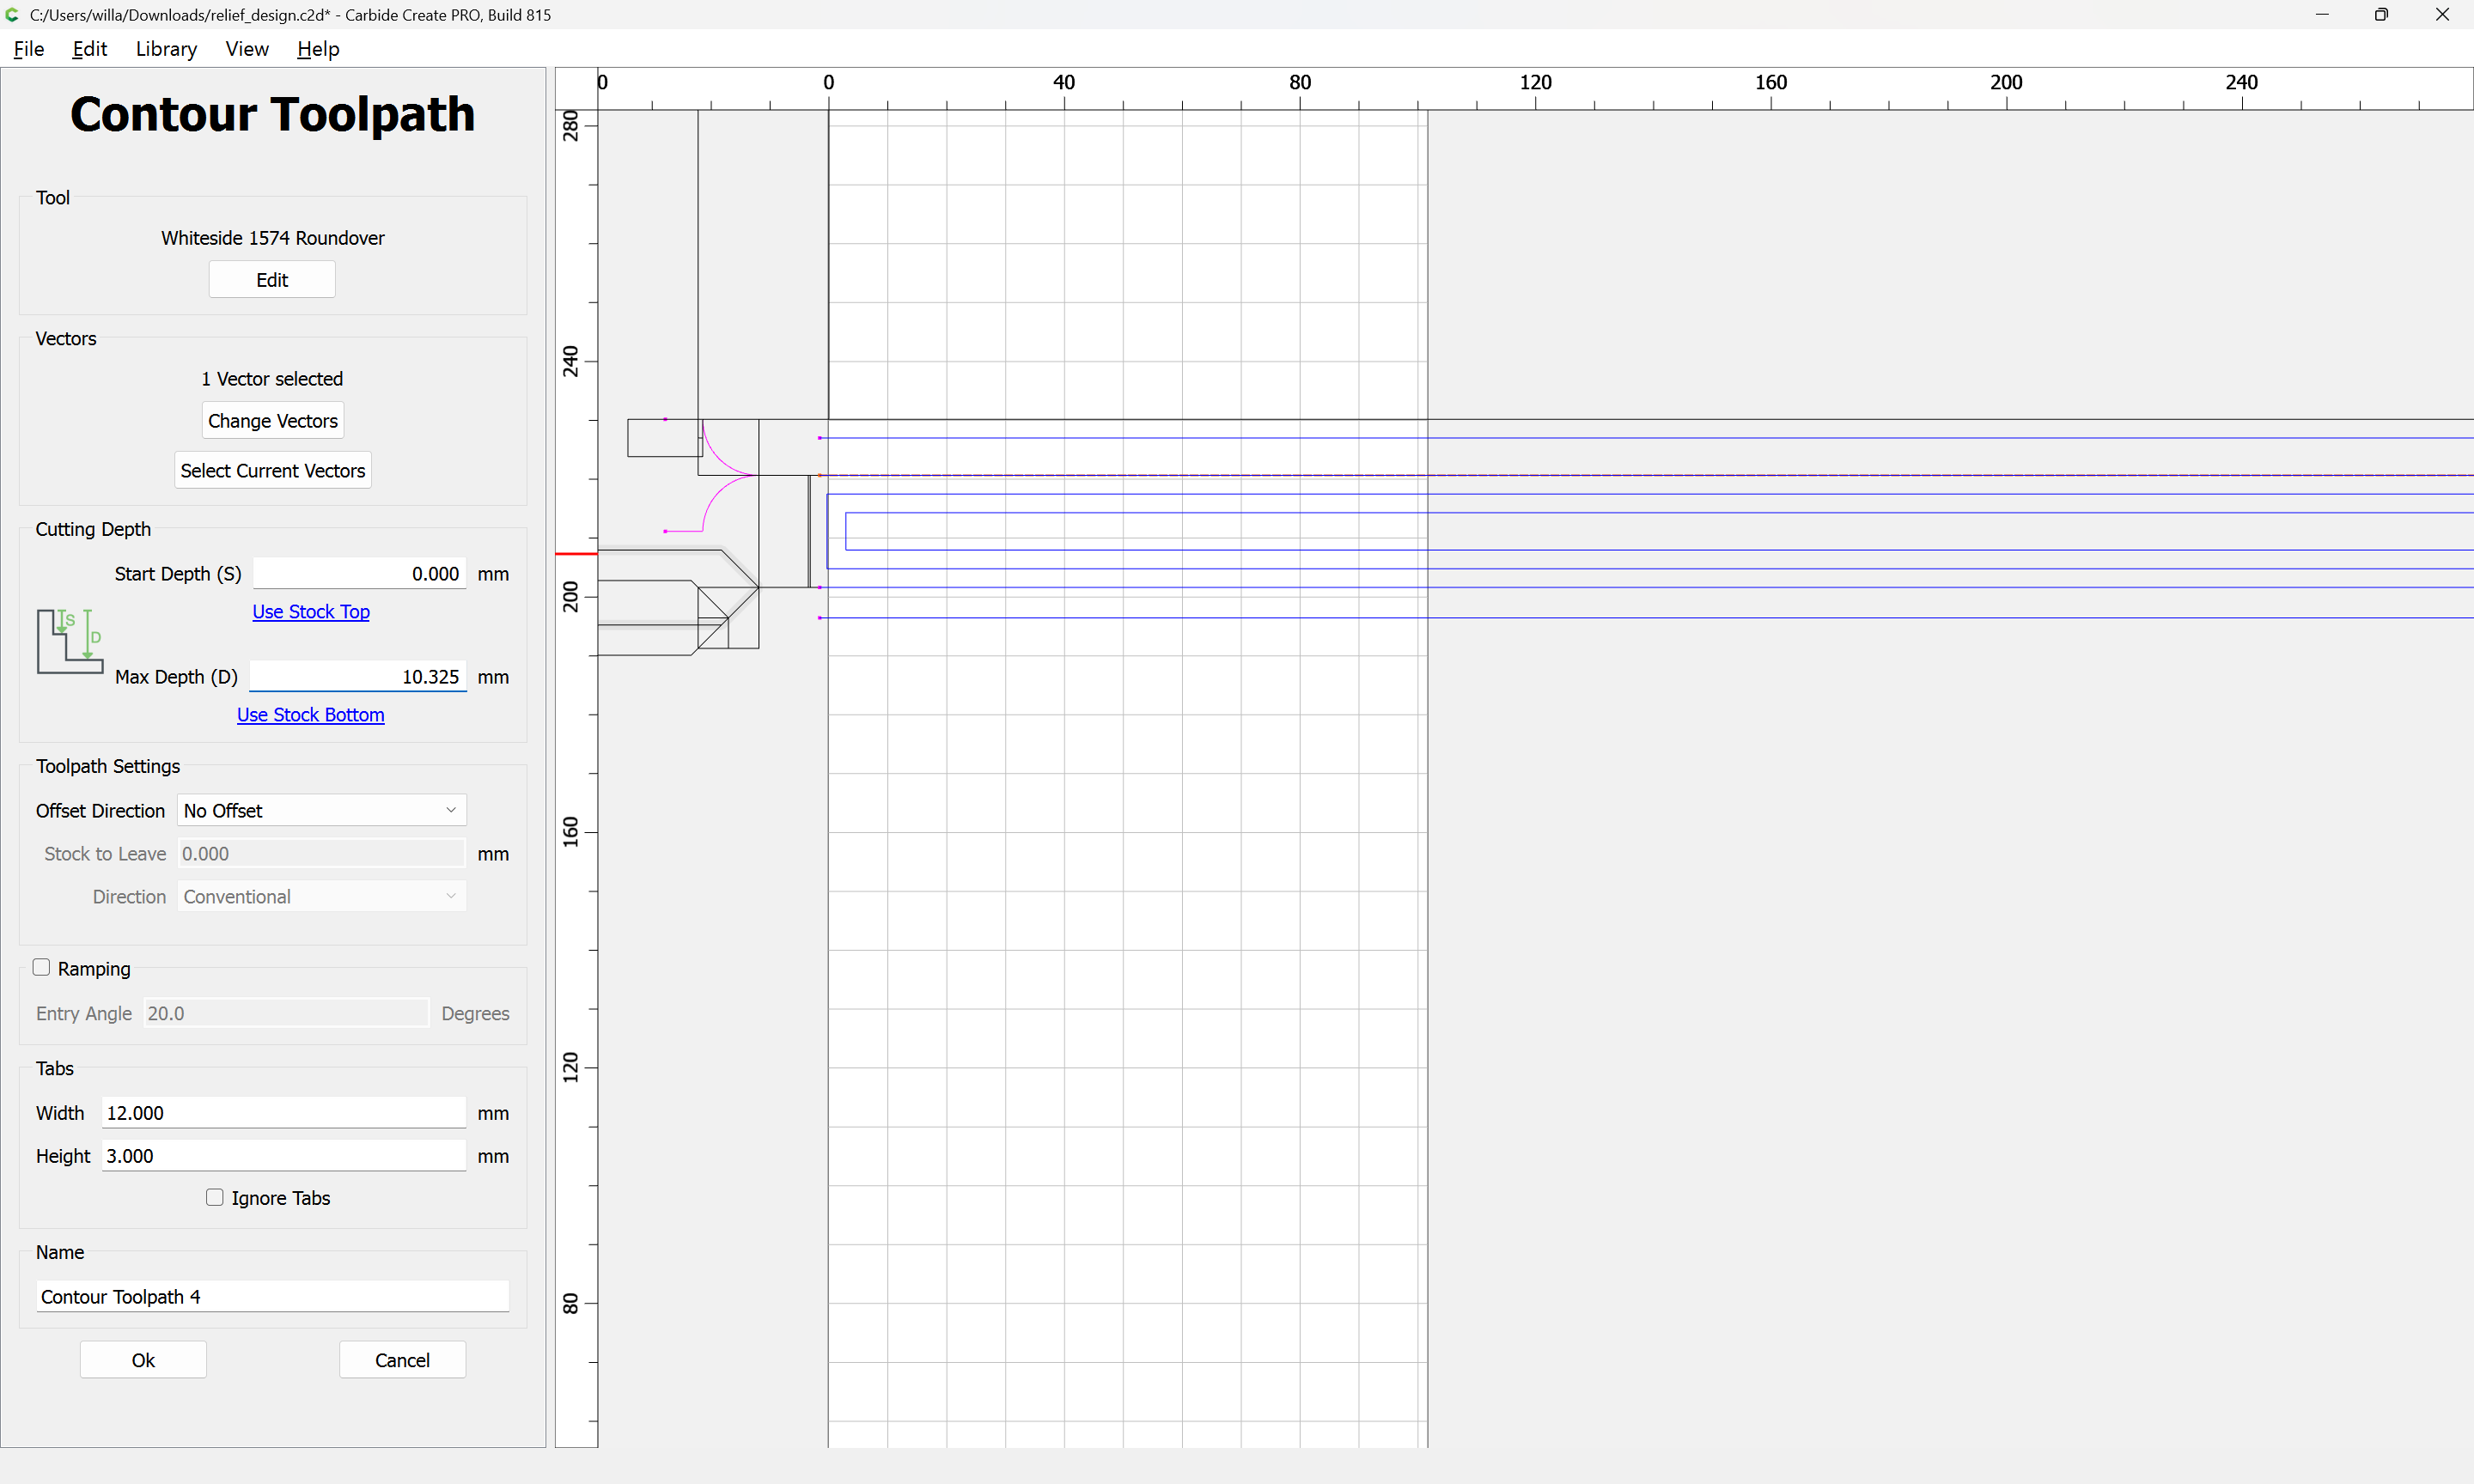The height and width of the screenshot is (1484, 2474).
Task: Click the Use Stock Top link
Action: pyautogui.click(x=311, y=611)
